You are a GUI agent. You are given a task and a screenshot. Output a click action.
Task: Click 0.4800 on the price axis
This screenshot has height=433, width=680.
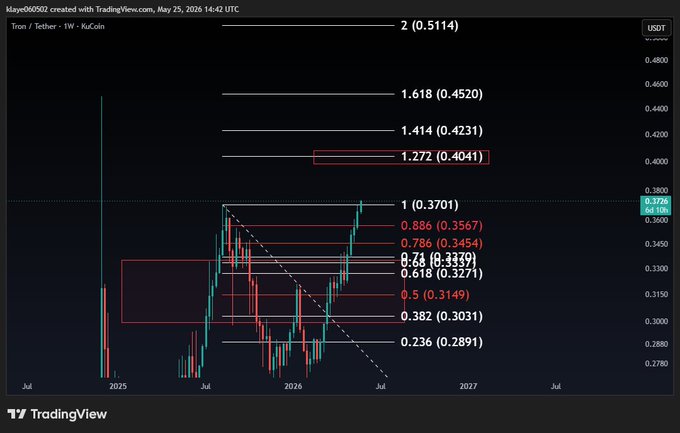pos(656,60)
